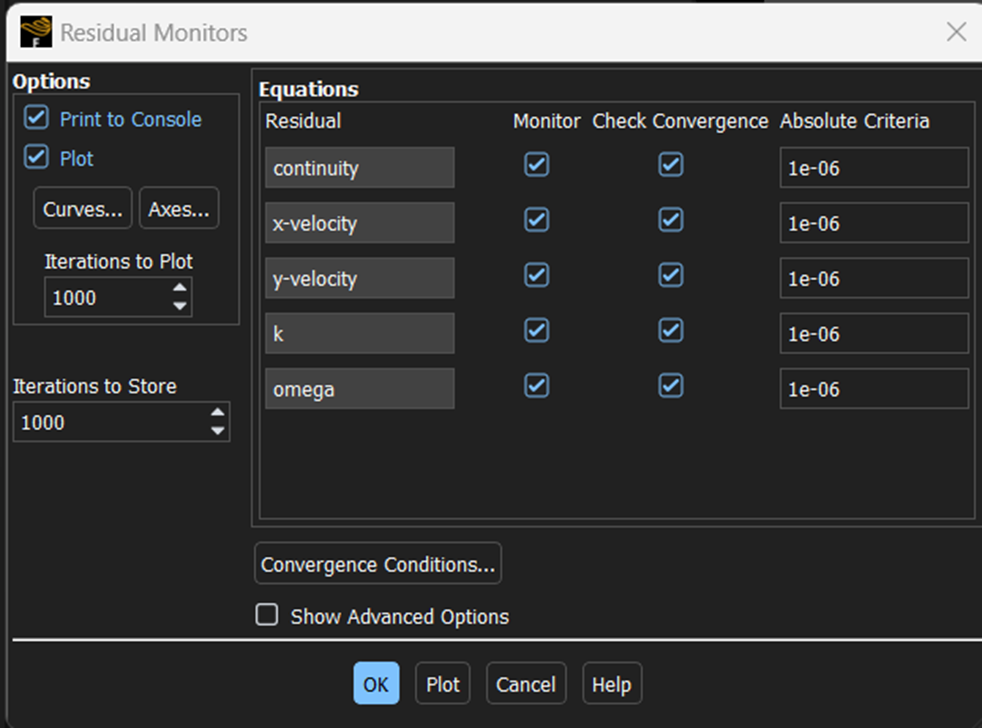Uncheck the Plot option checkbox

[x=37, y=158]
